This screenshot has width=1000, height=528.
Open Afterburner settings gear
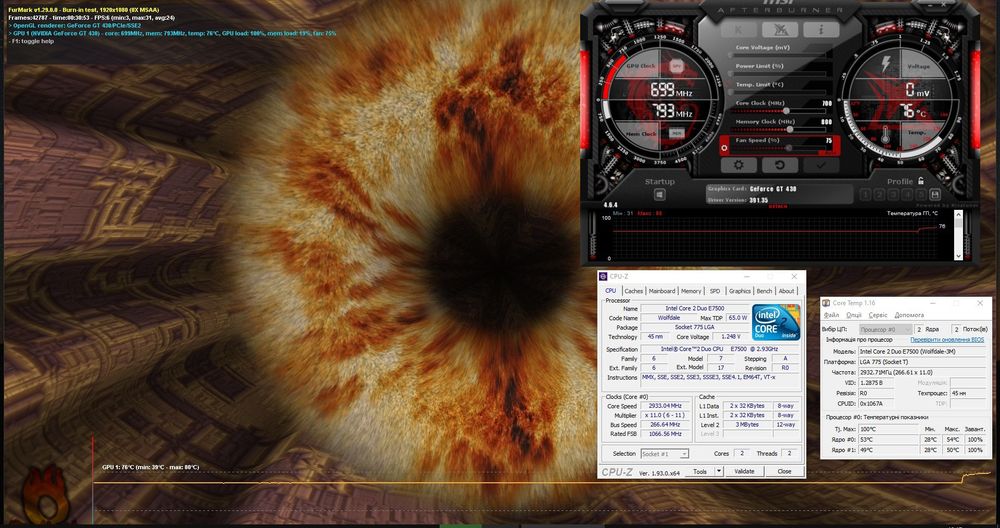pos(739,165)
